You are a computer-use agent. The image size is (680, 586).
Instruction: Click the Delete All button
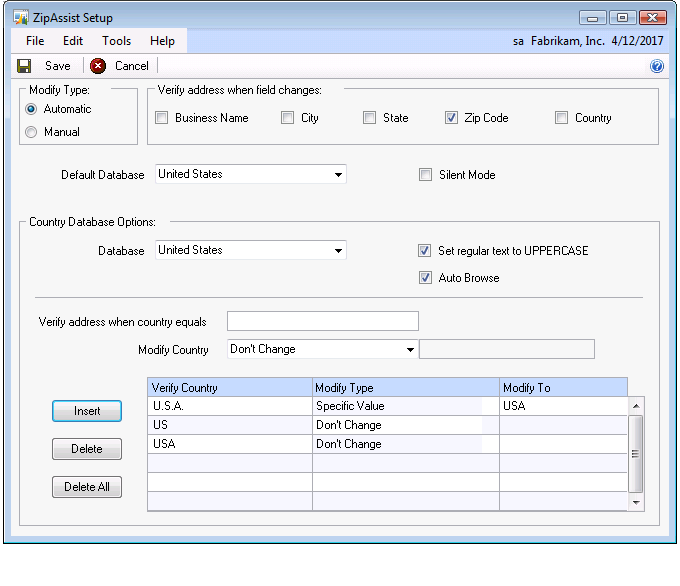(87, 487)
